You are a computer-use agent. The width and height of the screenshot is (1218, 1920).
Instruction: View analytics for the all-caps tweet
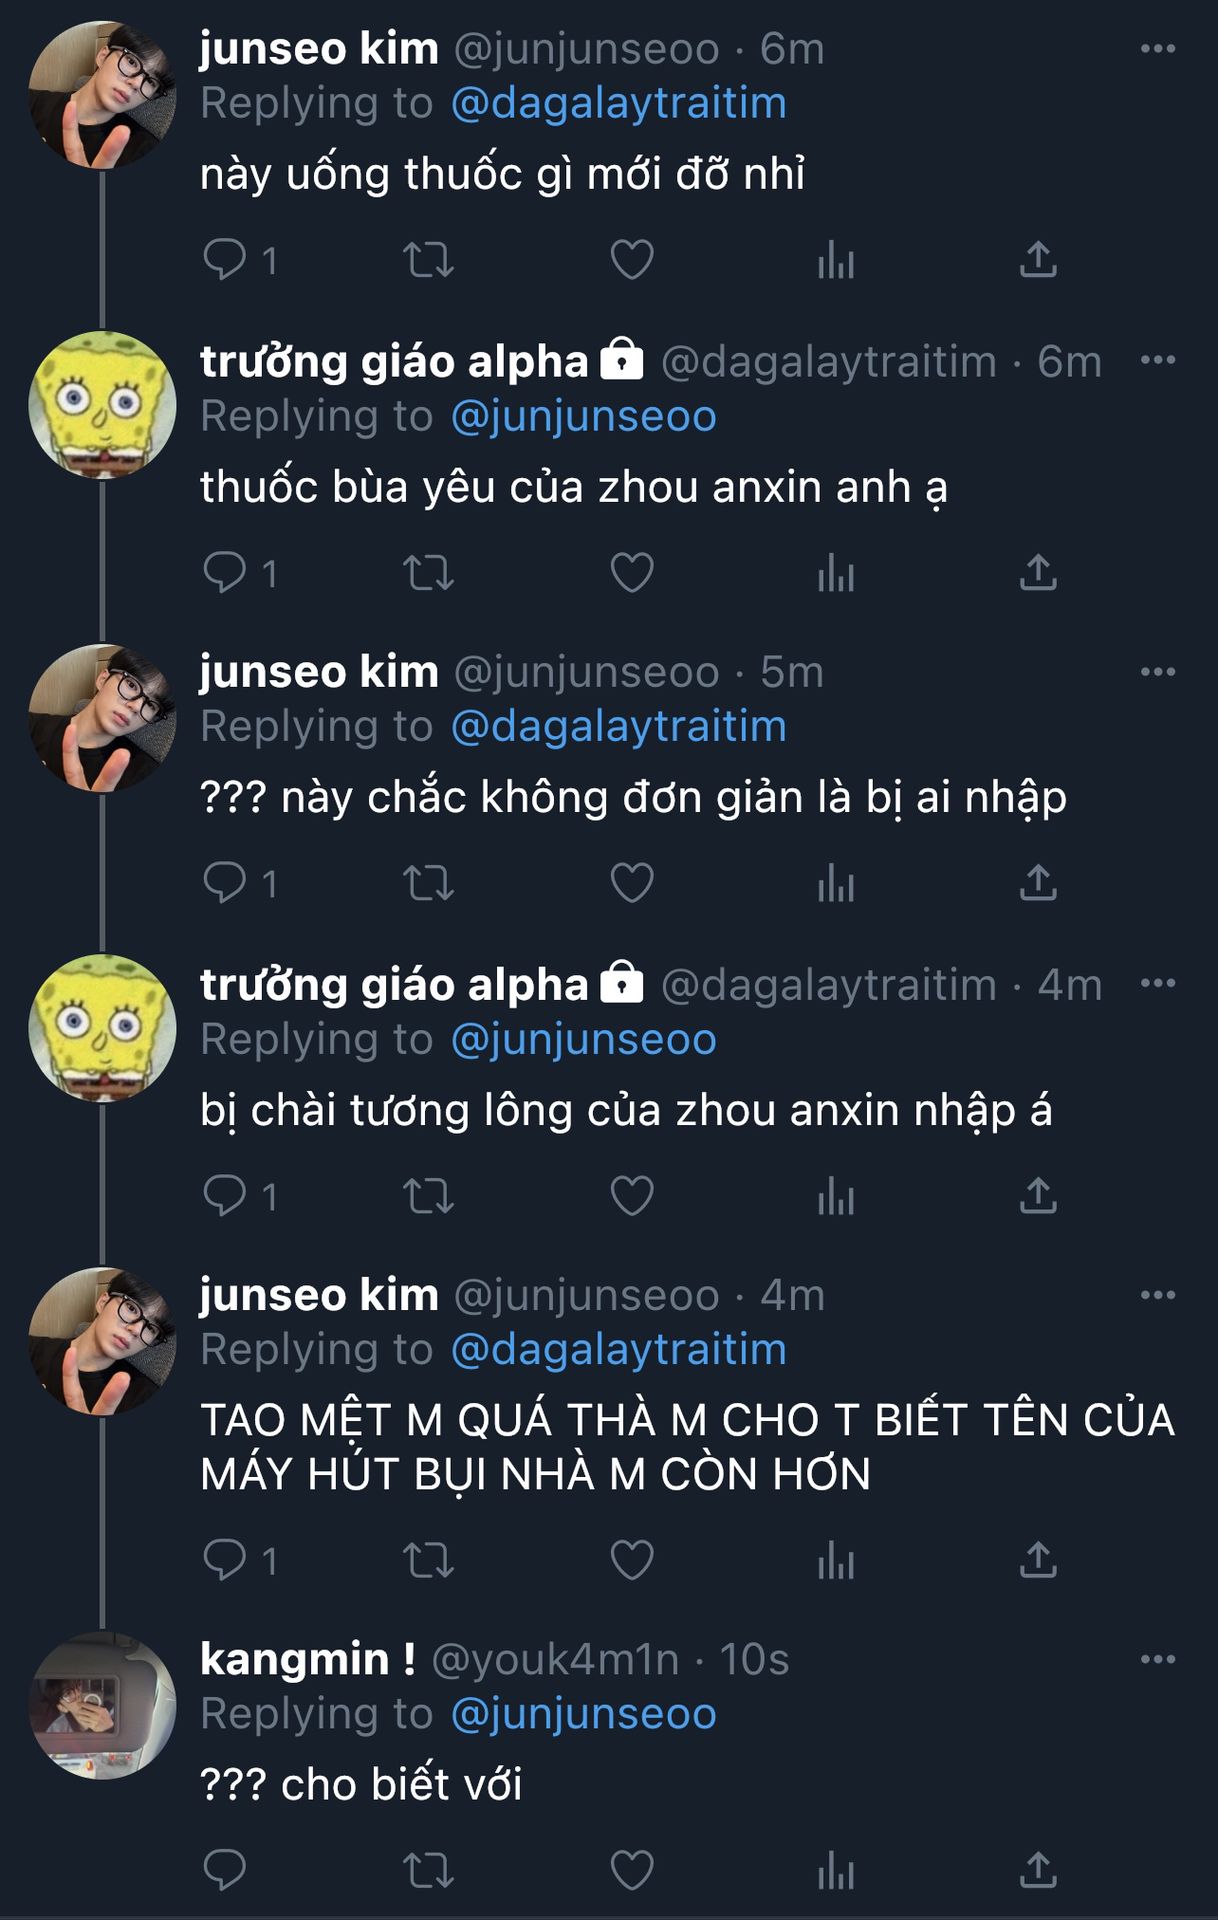click(x=835, y=1560)
